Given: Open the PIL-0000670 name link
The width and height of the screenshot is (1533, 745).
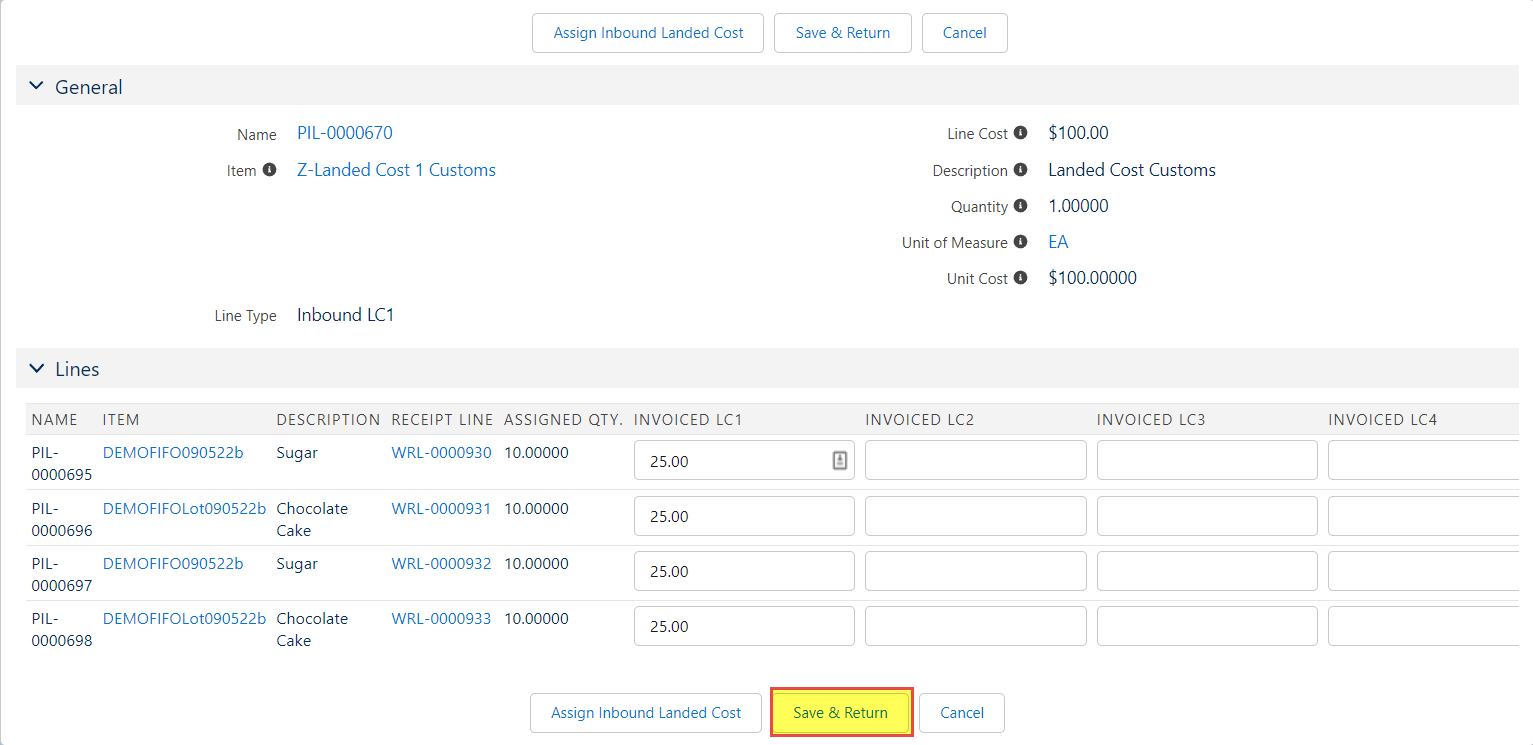Looking at the screenshot, I should coord(345,133).
